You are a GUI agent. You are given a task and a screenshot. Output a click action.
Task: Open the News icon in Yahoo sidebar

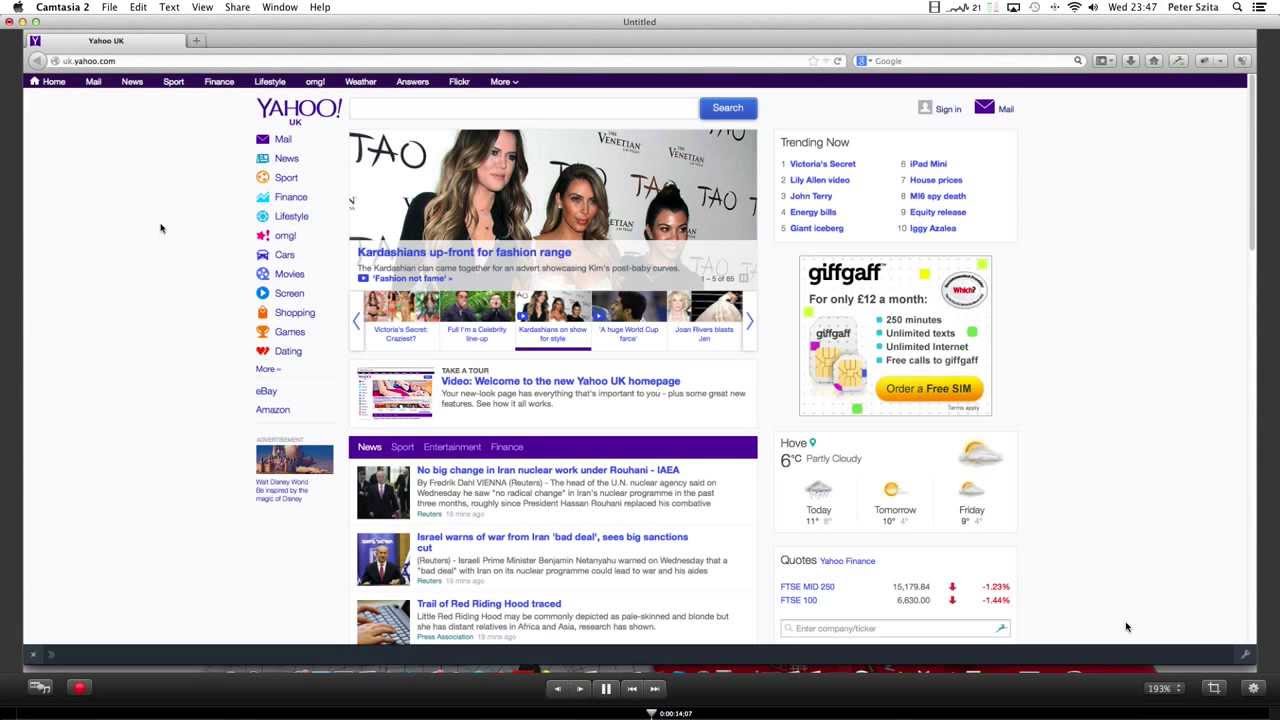click(x=262, y=158)
